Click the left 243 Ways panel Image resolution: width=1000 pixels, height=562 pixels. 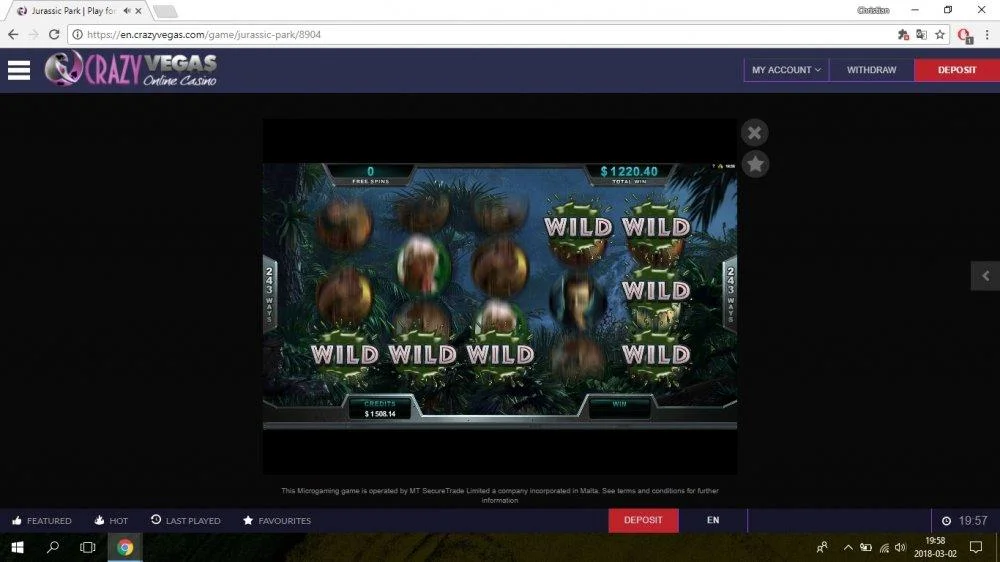[x=270, y=293]
